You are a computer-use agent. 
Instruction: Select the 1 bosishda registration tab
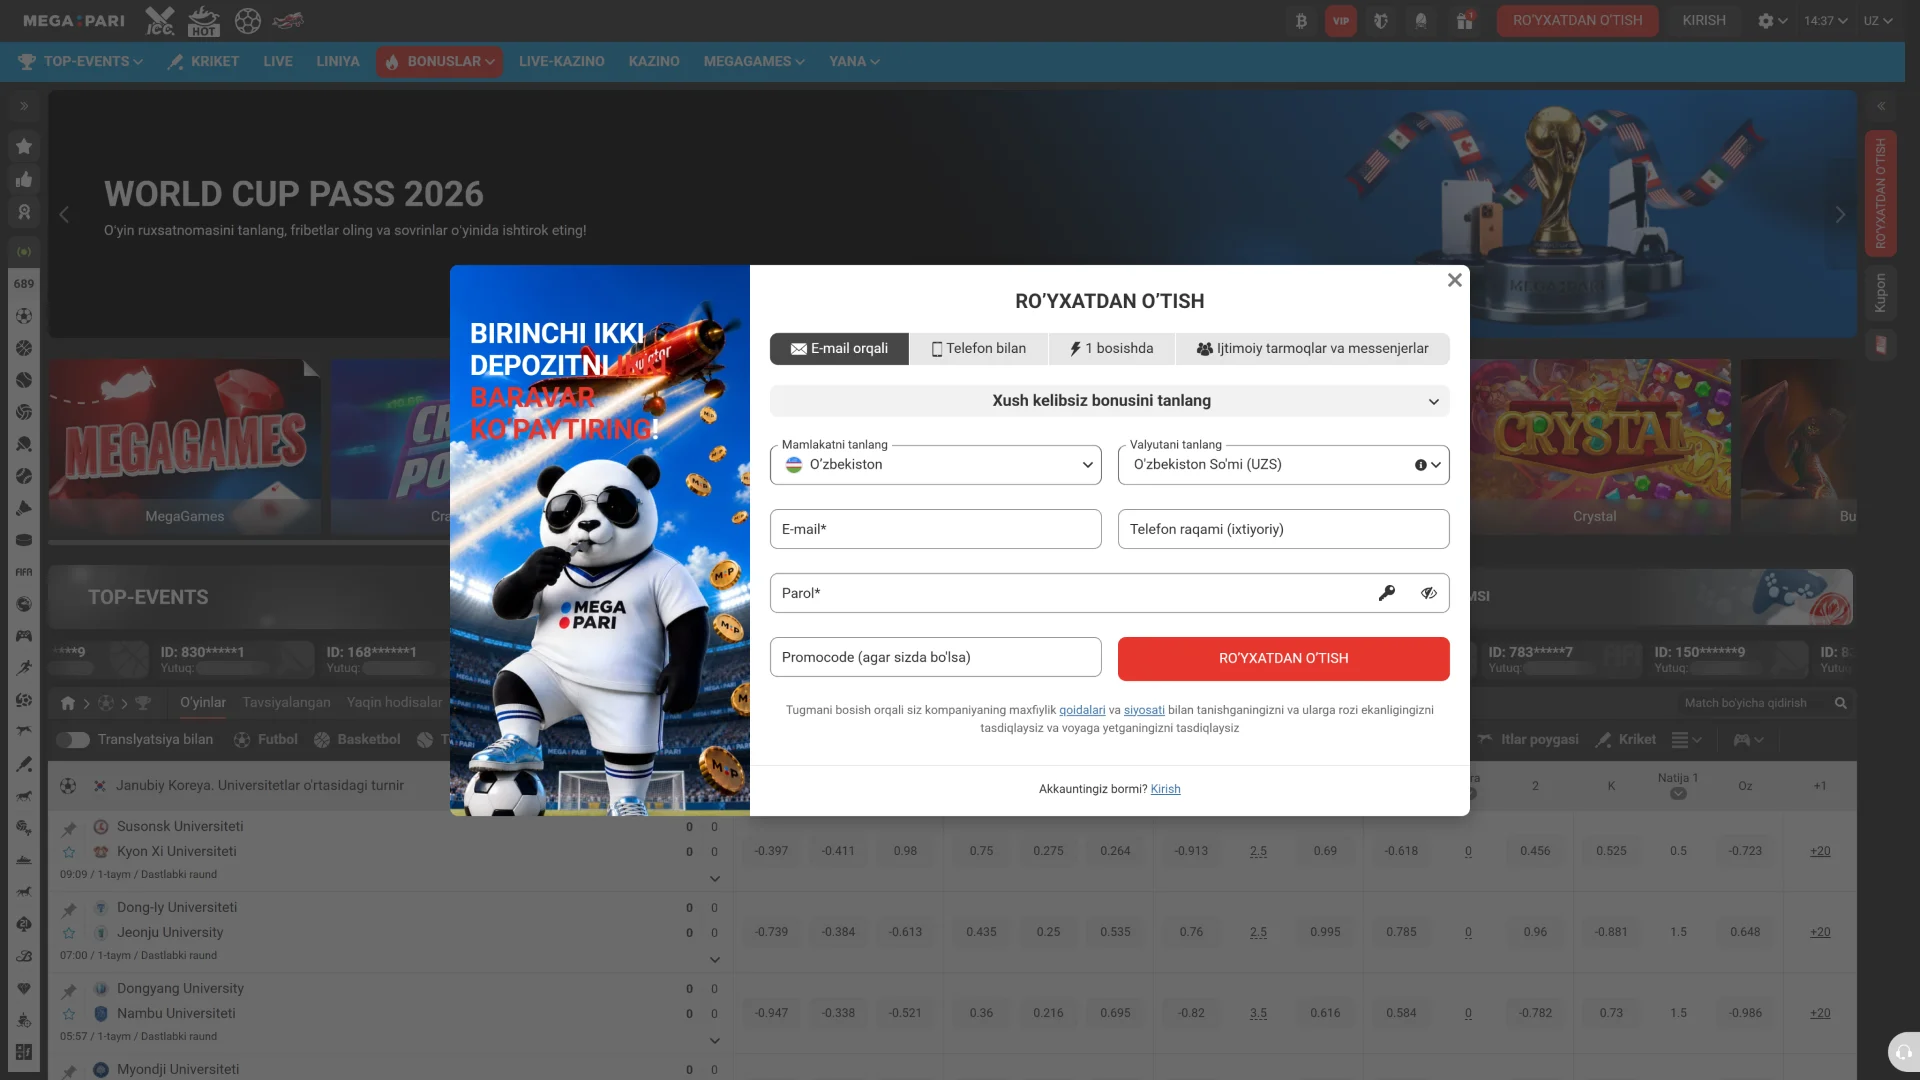pos(1112,349)
